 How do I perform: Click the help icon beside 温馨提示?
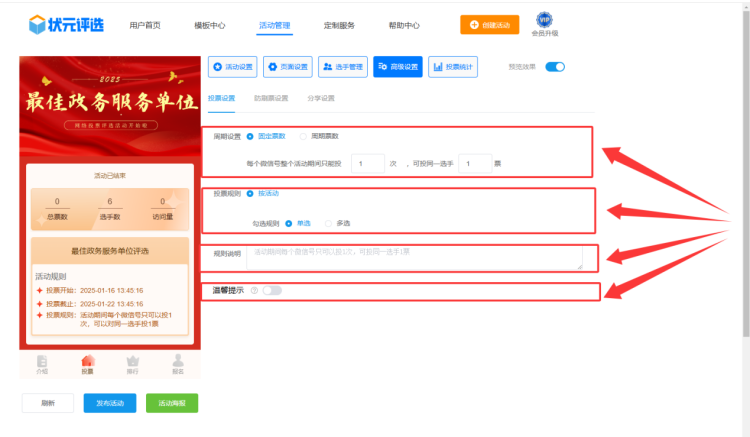(254, 291)
